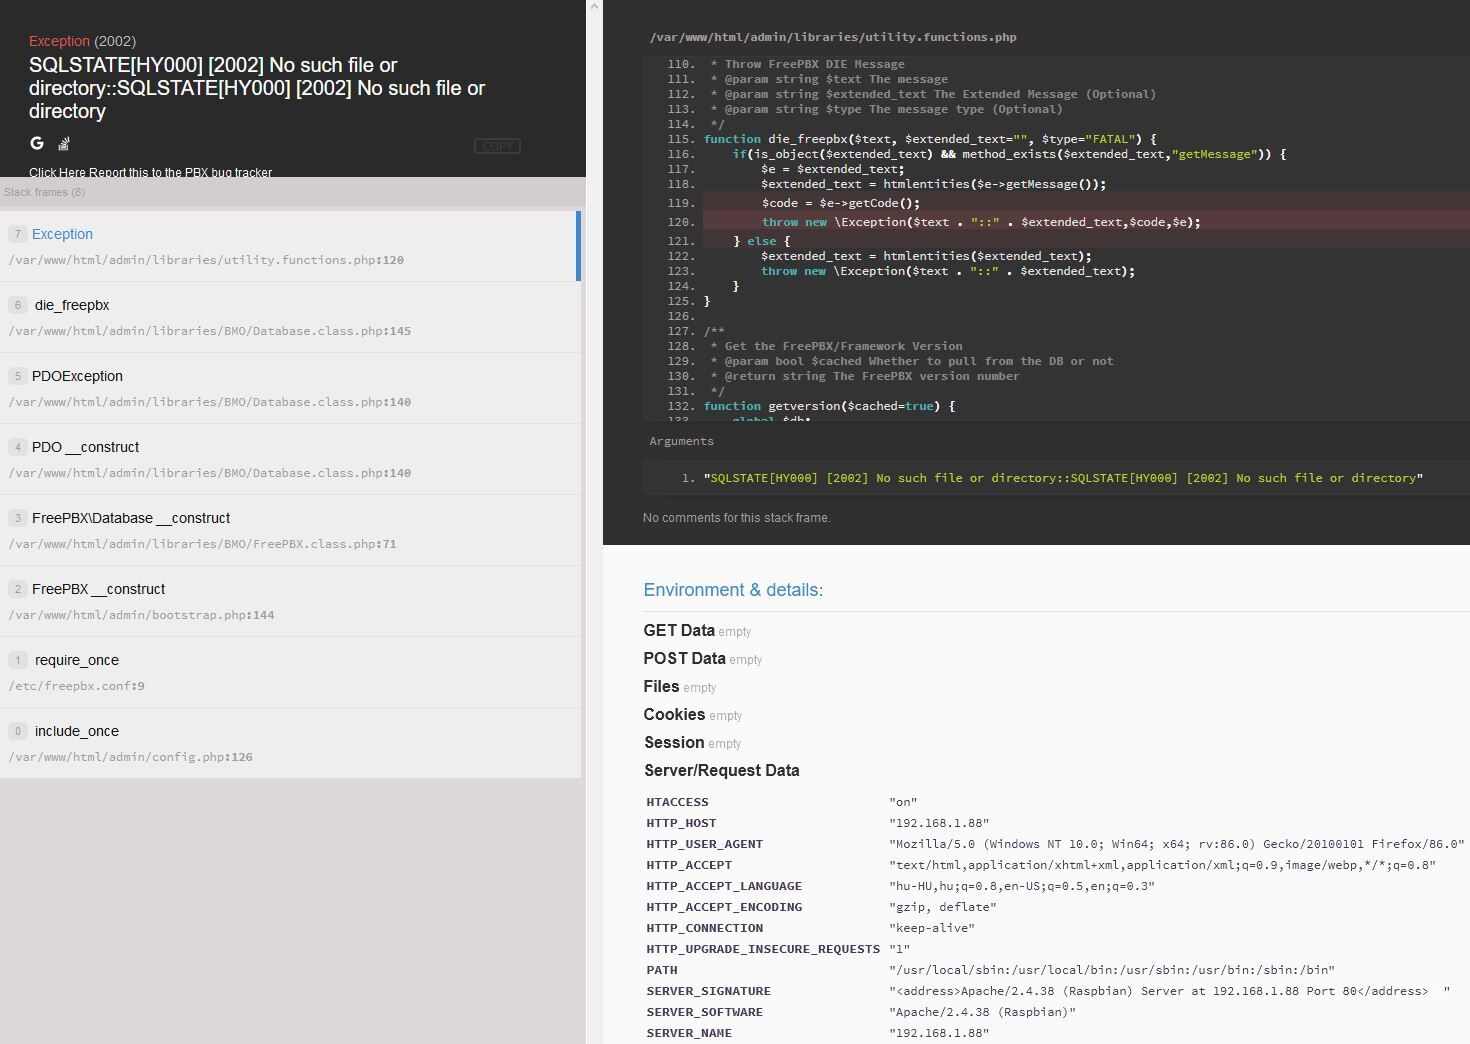Select stack frame 5 PDOException
The image size is (1470, 1044).
pyautogui.click(x=290, y=388)
